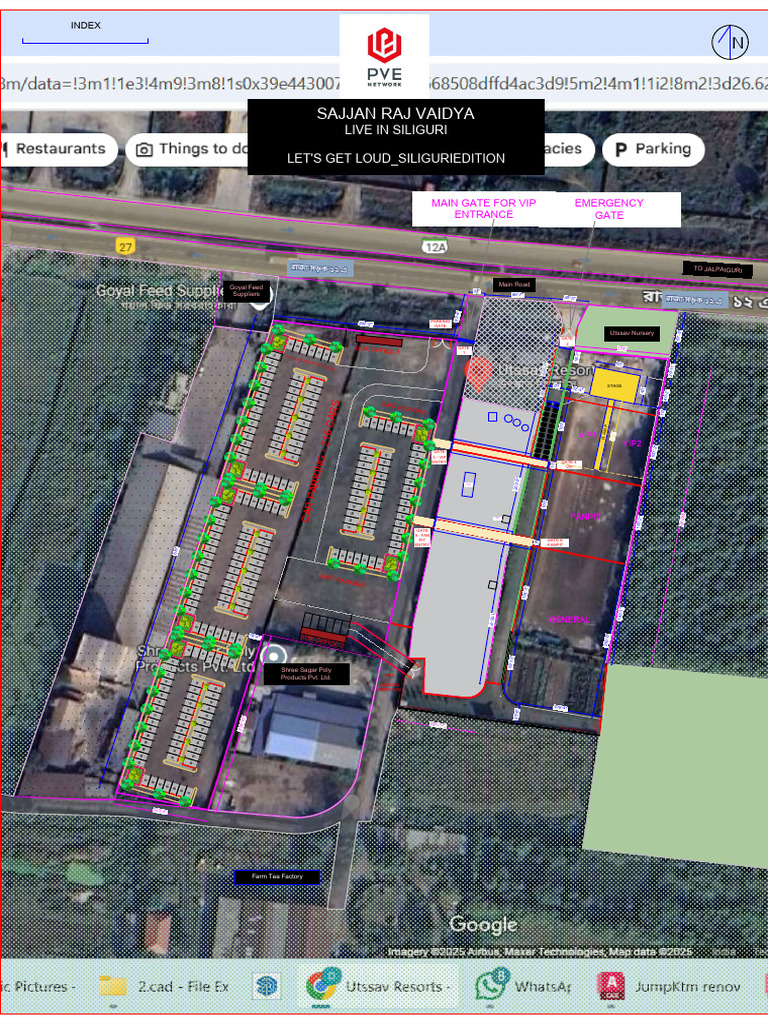This screenshot has width=768, height=1024.
Task: Click LET'S GET LOUD_SILIGURIEDITION text
Action: pos(396,158)
